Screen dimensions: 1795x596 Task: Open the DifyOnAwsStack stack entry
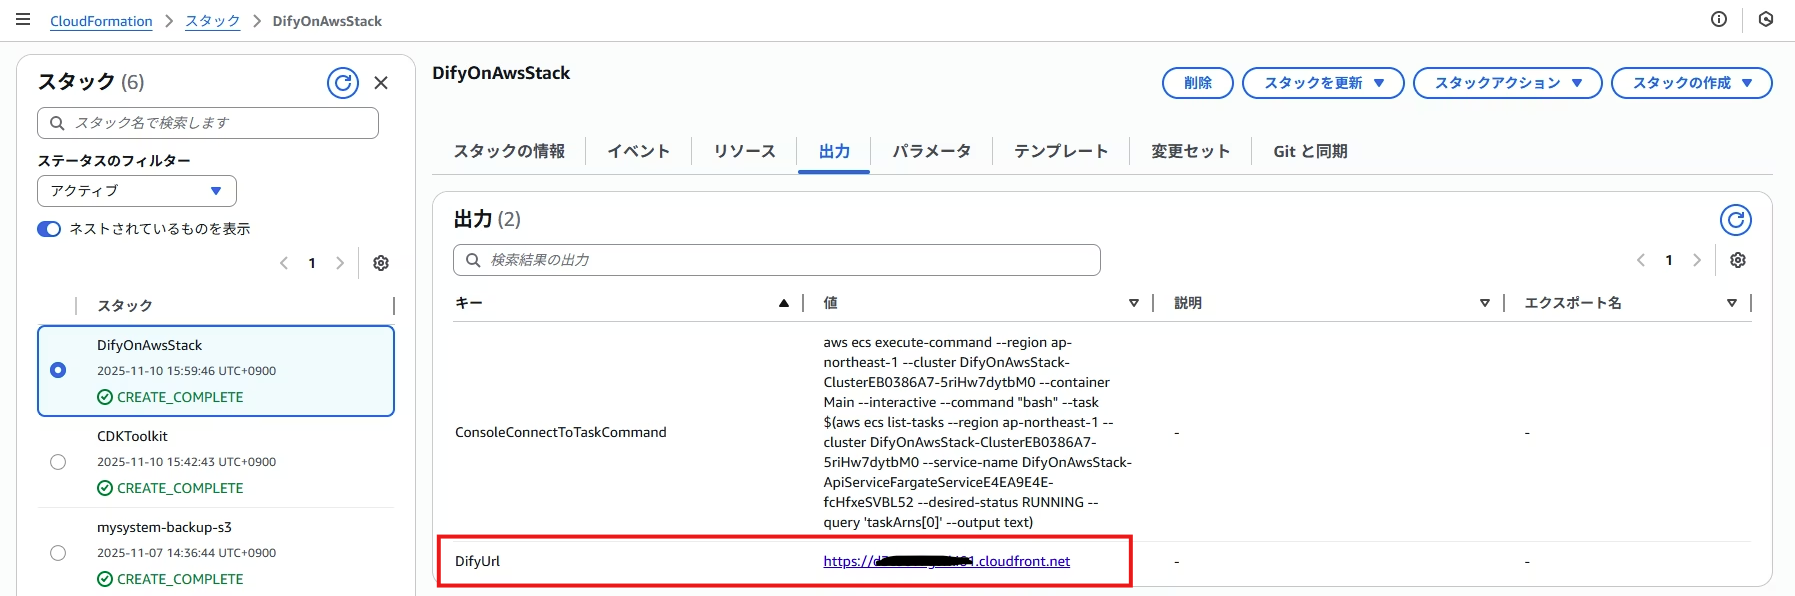tap(149, 345)
